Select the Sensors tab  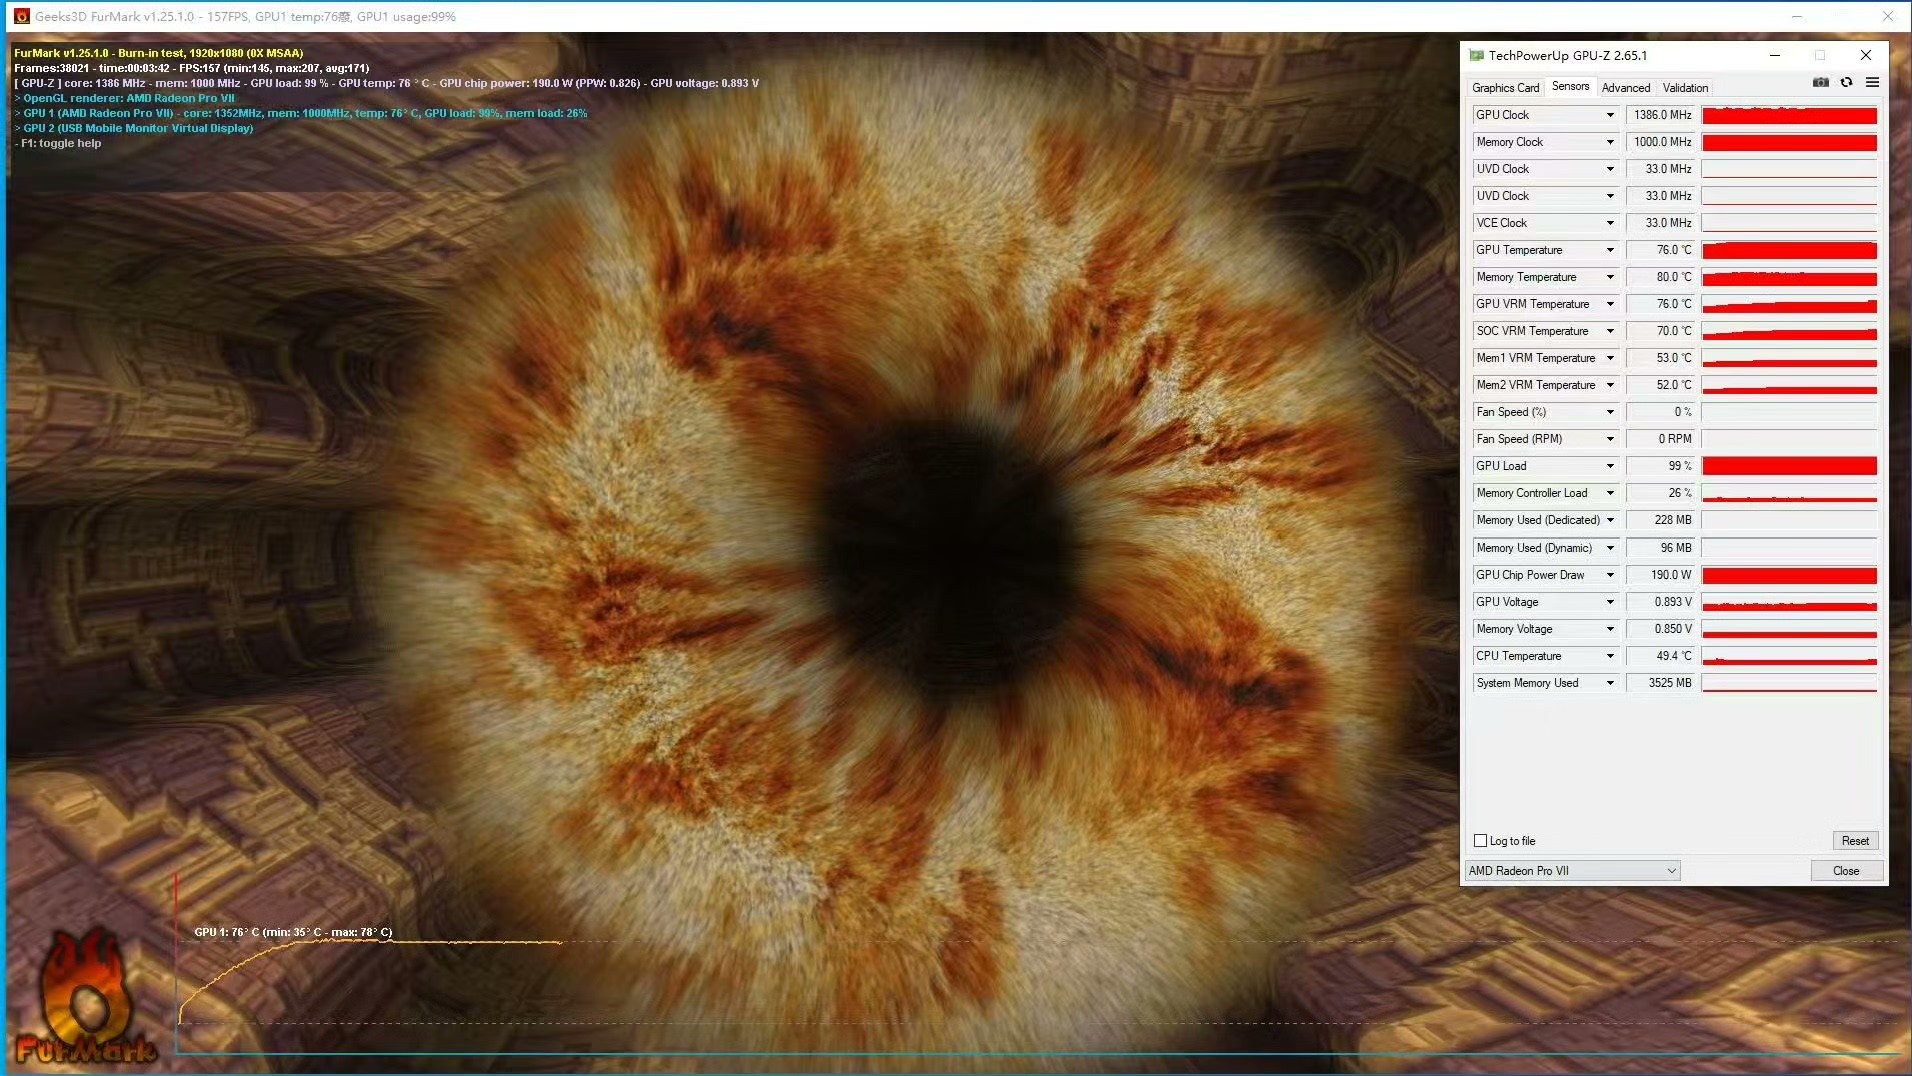(1570, 87)
